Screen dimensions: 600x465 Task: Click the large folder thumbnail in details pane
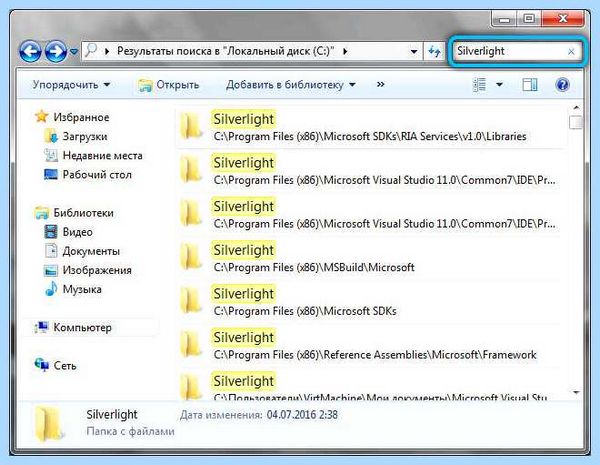pyautogui.click(x=49, y=424)
